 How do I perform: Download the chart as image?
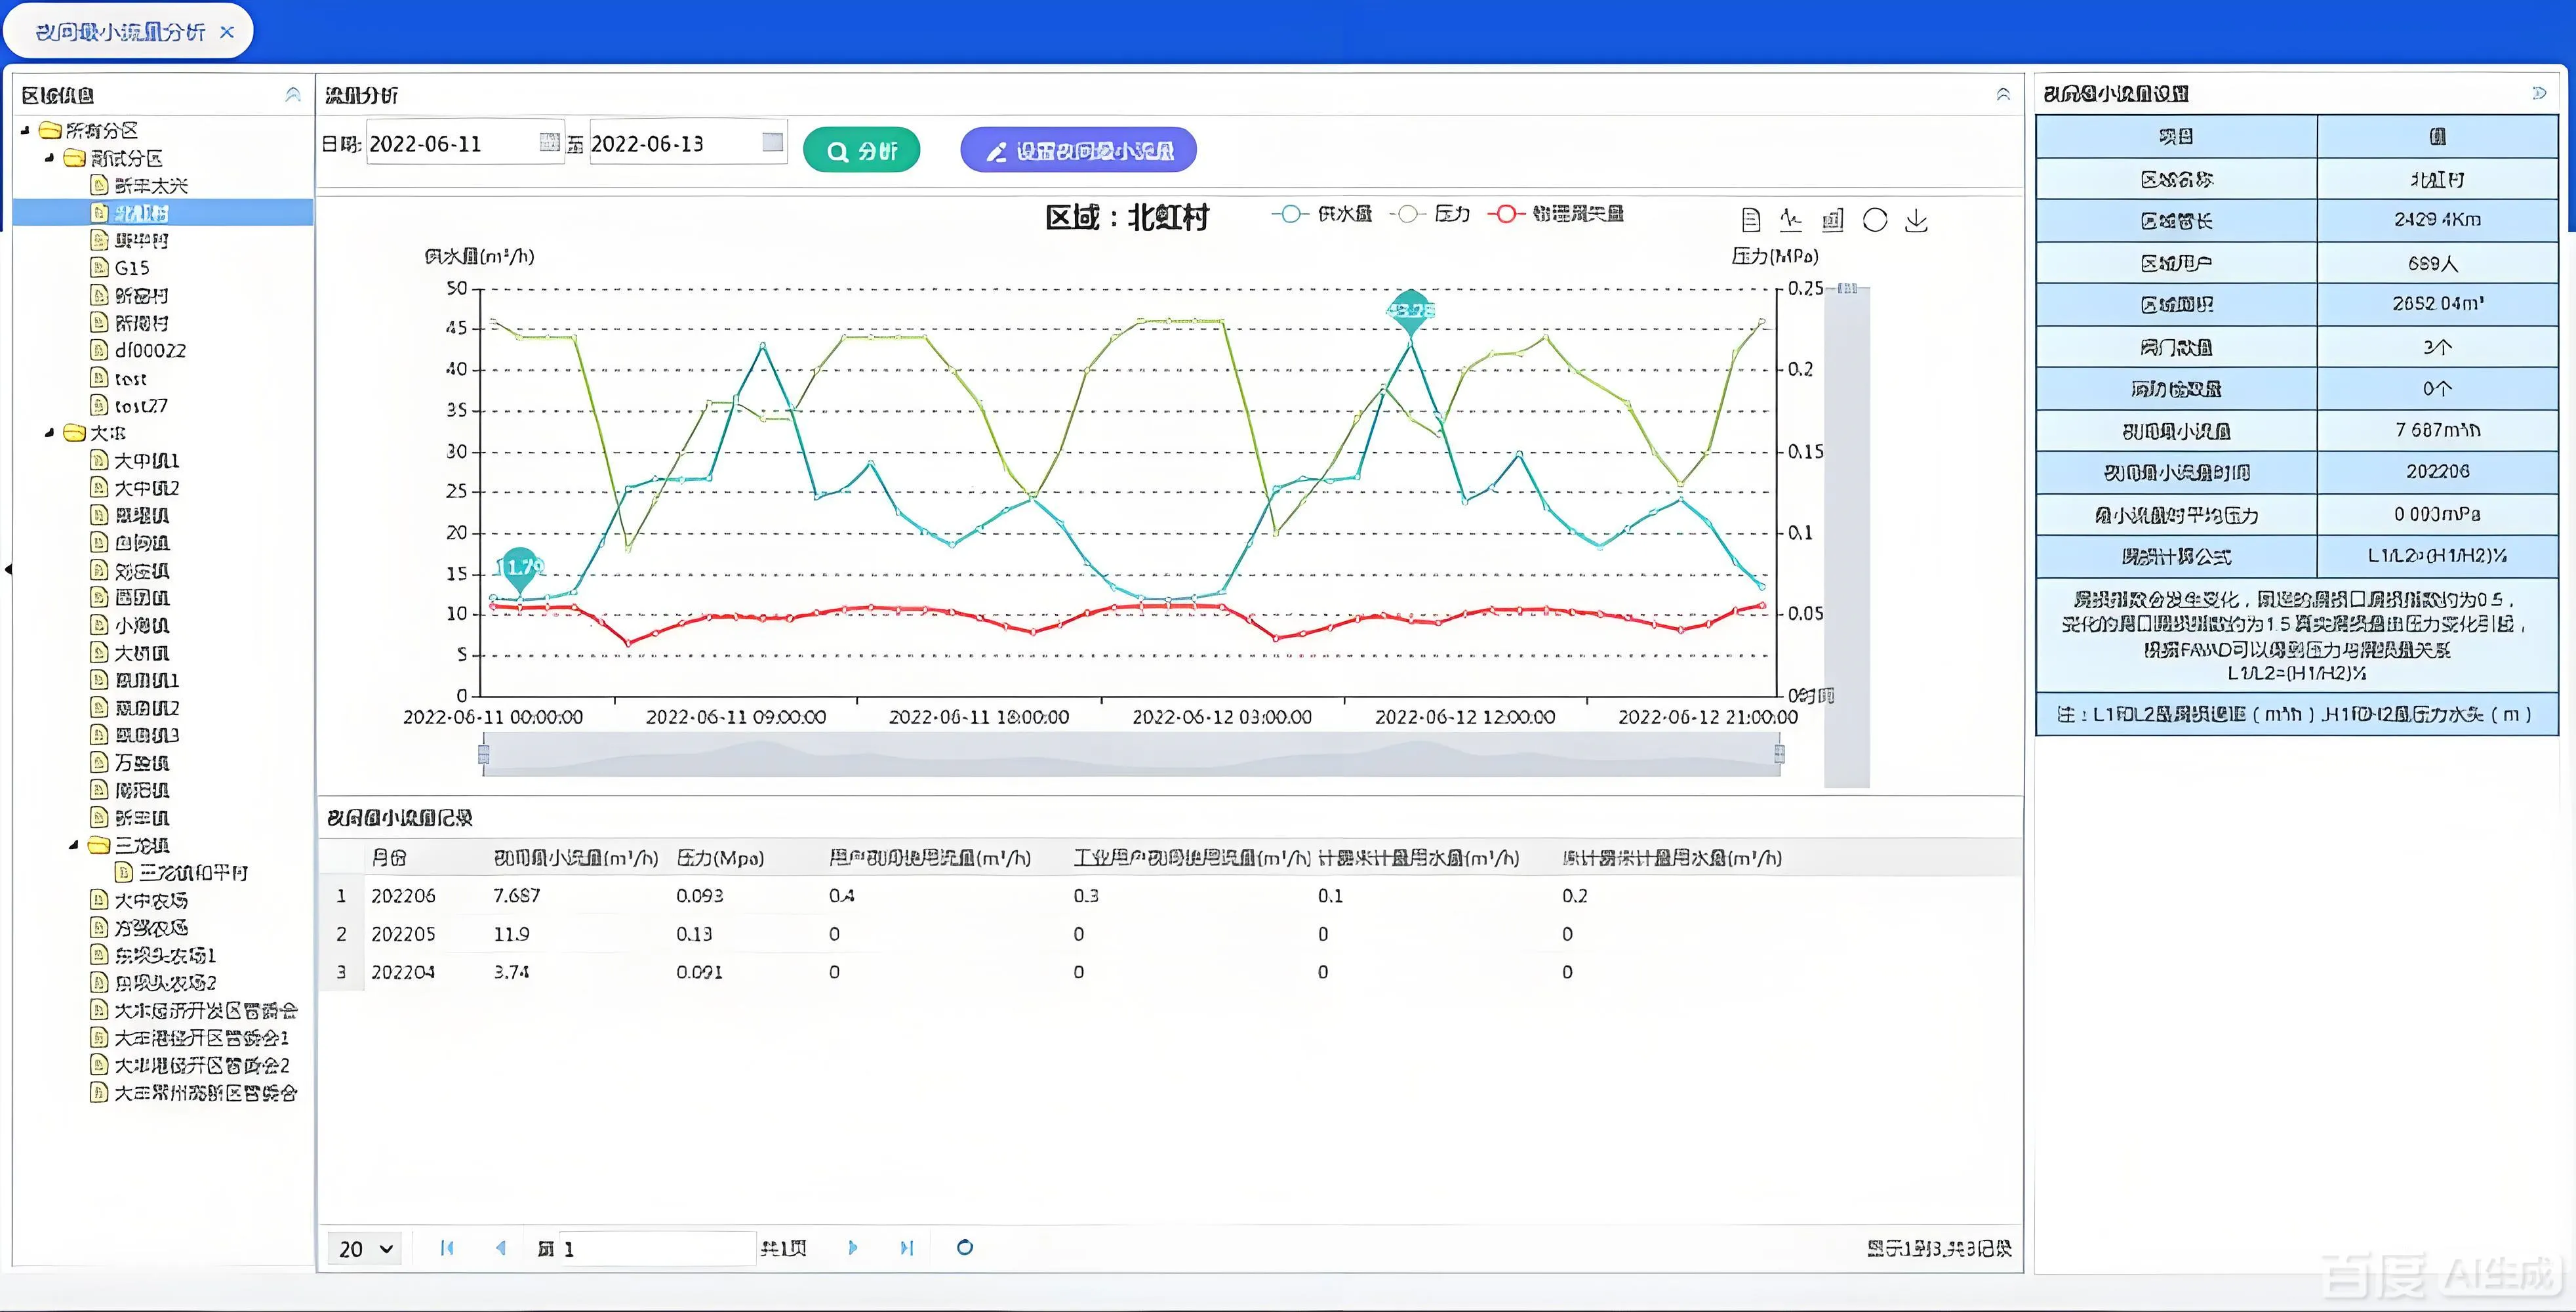(1916, 220)
